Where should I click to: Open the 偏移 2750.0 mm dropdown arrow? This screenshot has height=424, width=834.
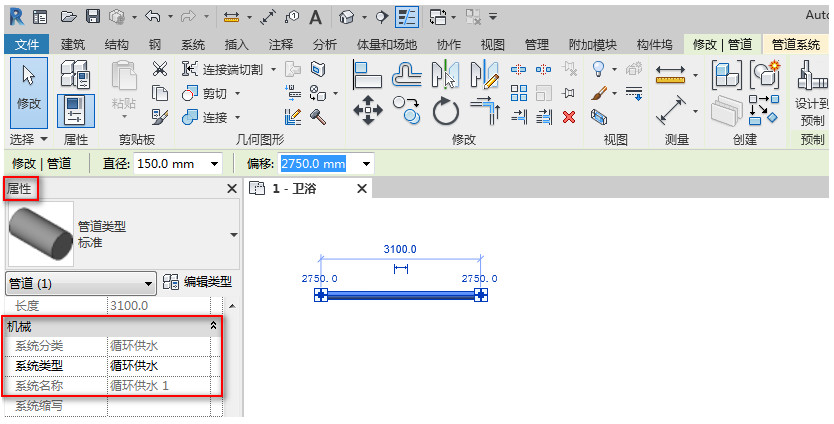(366, 164)
